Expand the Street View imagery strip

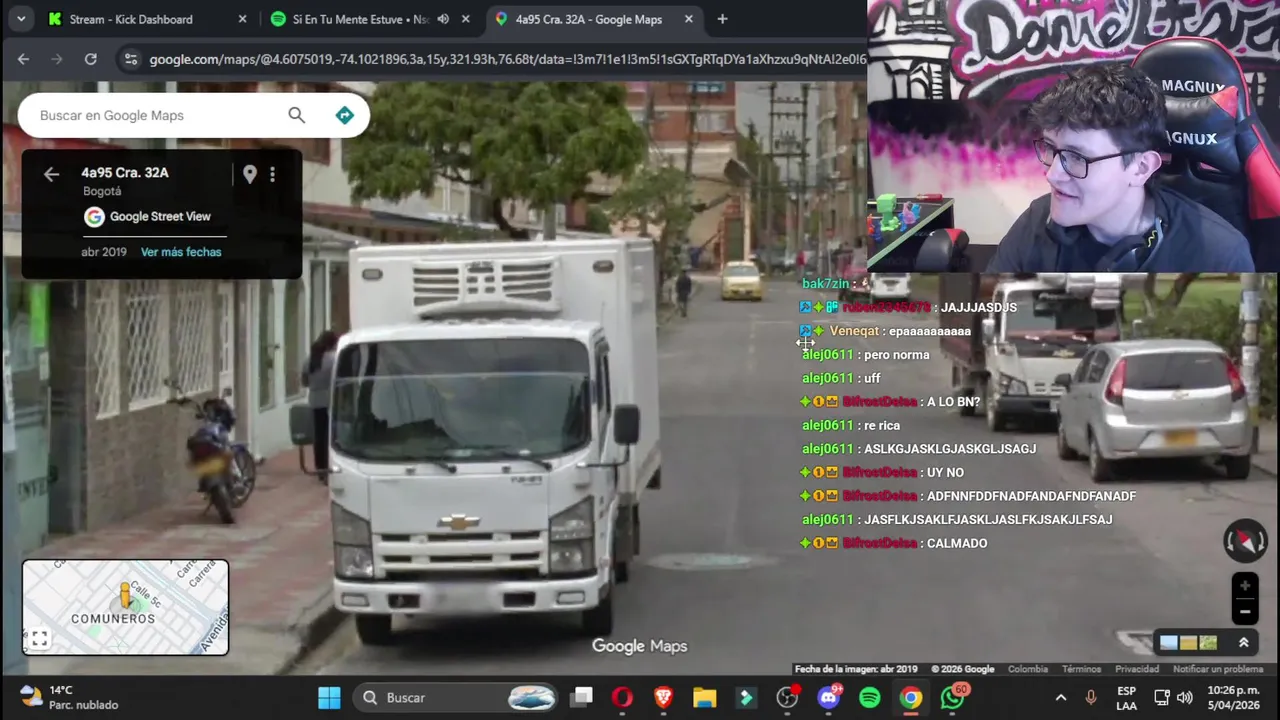point(1244,642)
